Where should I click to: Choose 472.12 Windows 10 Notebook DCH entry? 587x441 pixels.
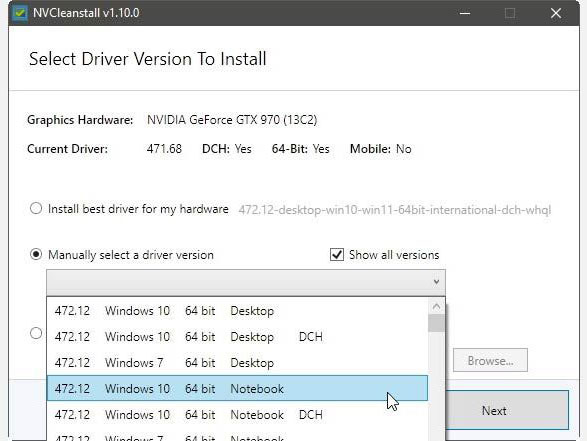[x=237, y=414]
